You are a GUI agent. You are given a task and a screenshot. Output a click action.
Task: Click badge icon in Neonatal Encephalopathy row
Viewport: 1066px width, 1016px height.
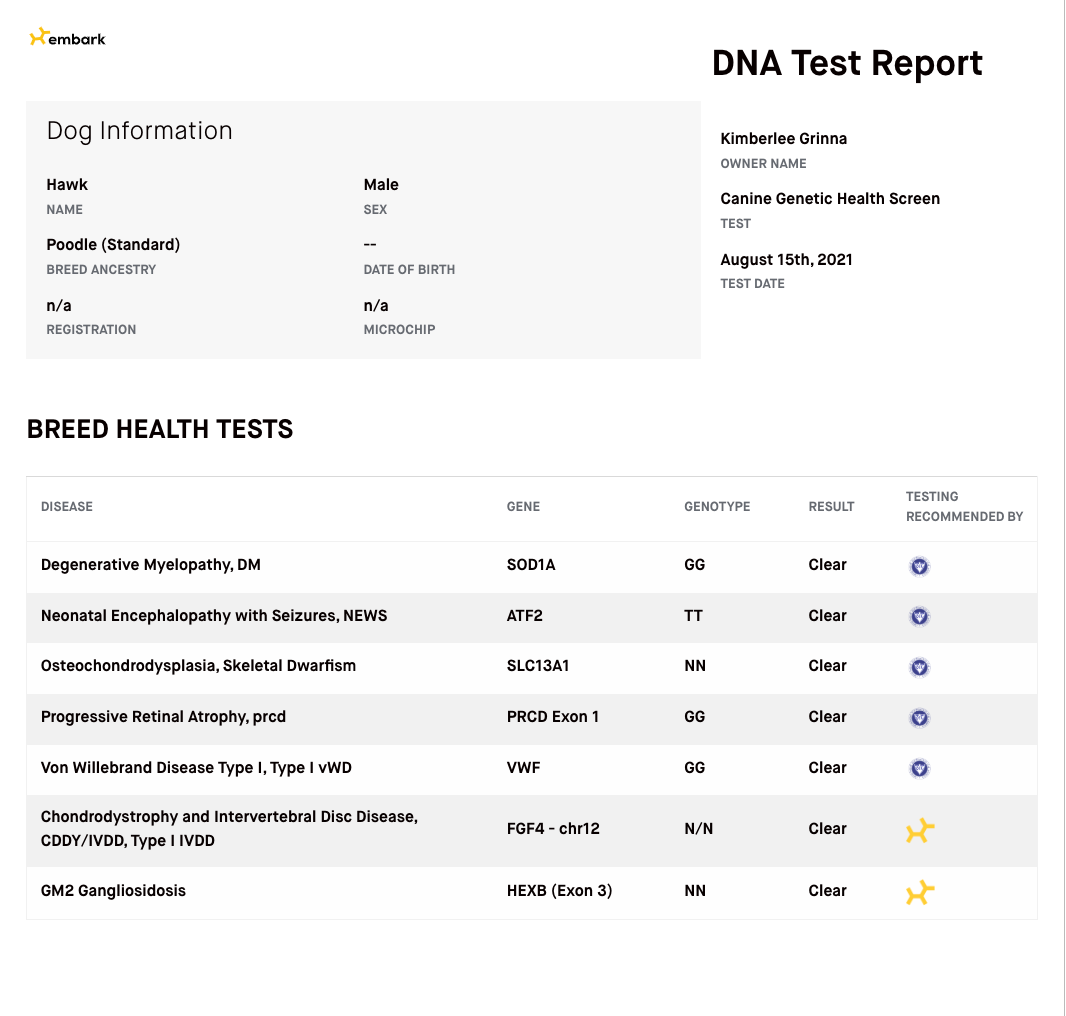pyautogui.click(x=919, y=616)
